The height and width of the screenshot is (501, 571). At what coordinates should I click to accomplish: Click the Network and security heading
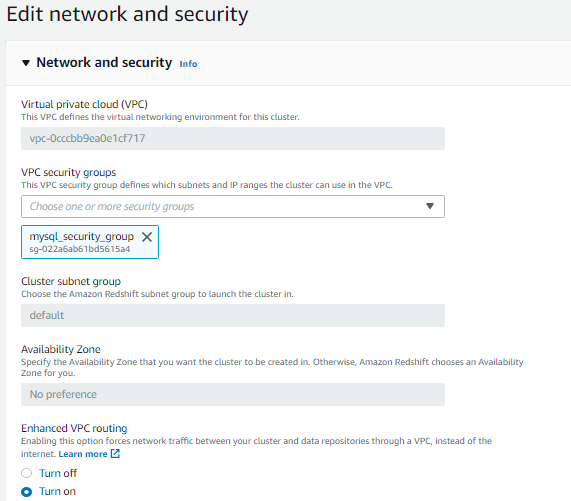click(x=104, y=63)
